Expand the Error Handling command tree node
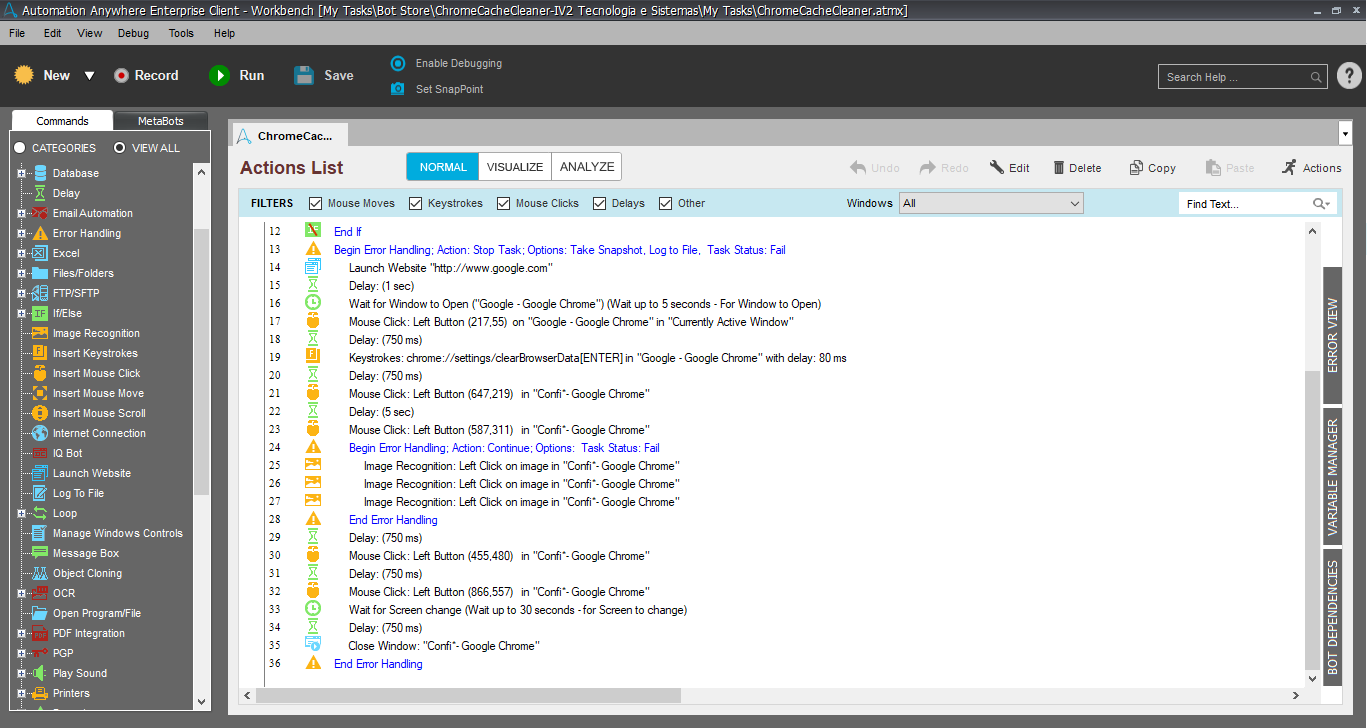 click(x=21, y=233)
